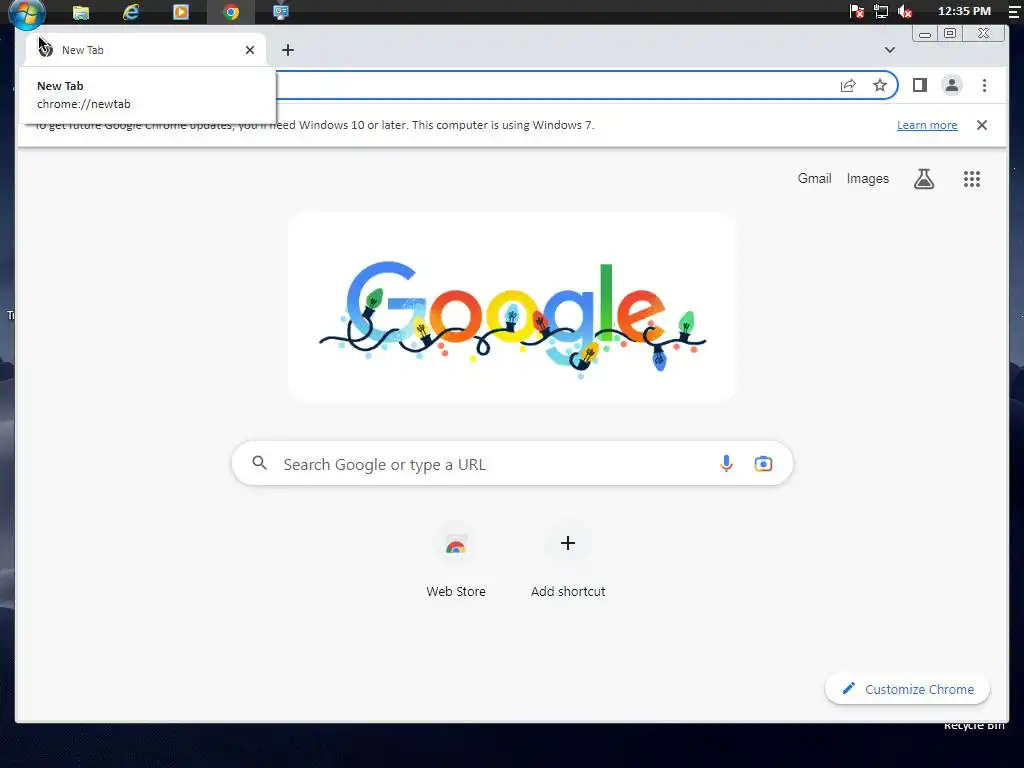
Task: Open Action Center flag in system tray
Action: 857,12
